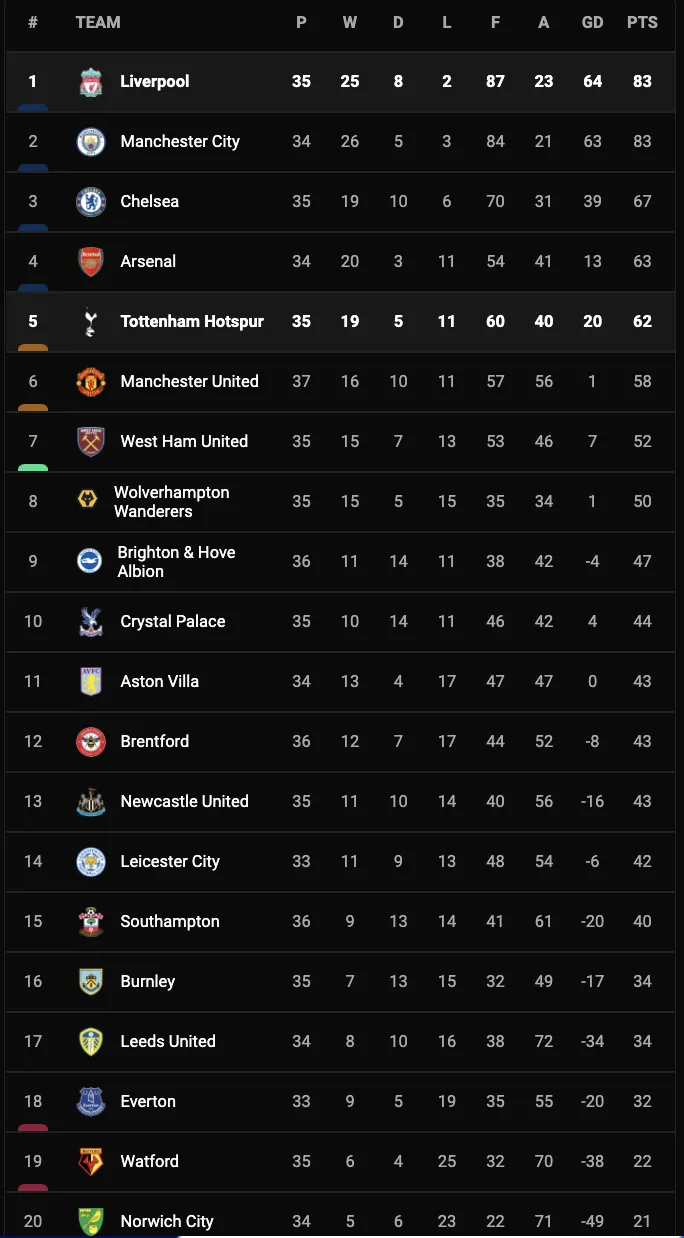
Task: Click the TEAM column header
Action: 98,22
